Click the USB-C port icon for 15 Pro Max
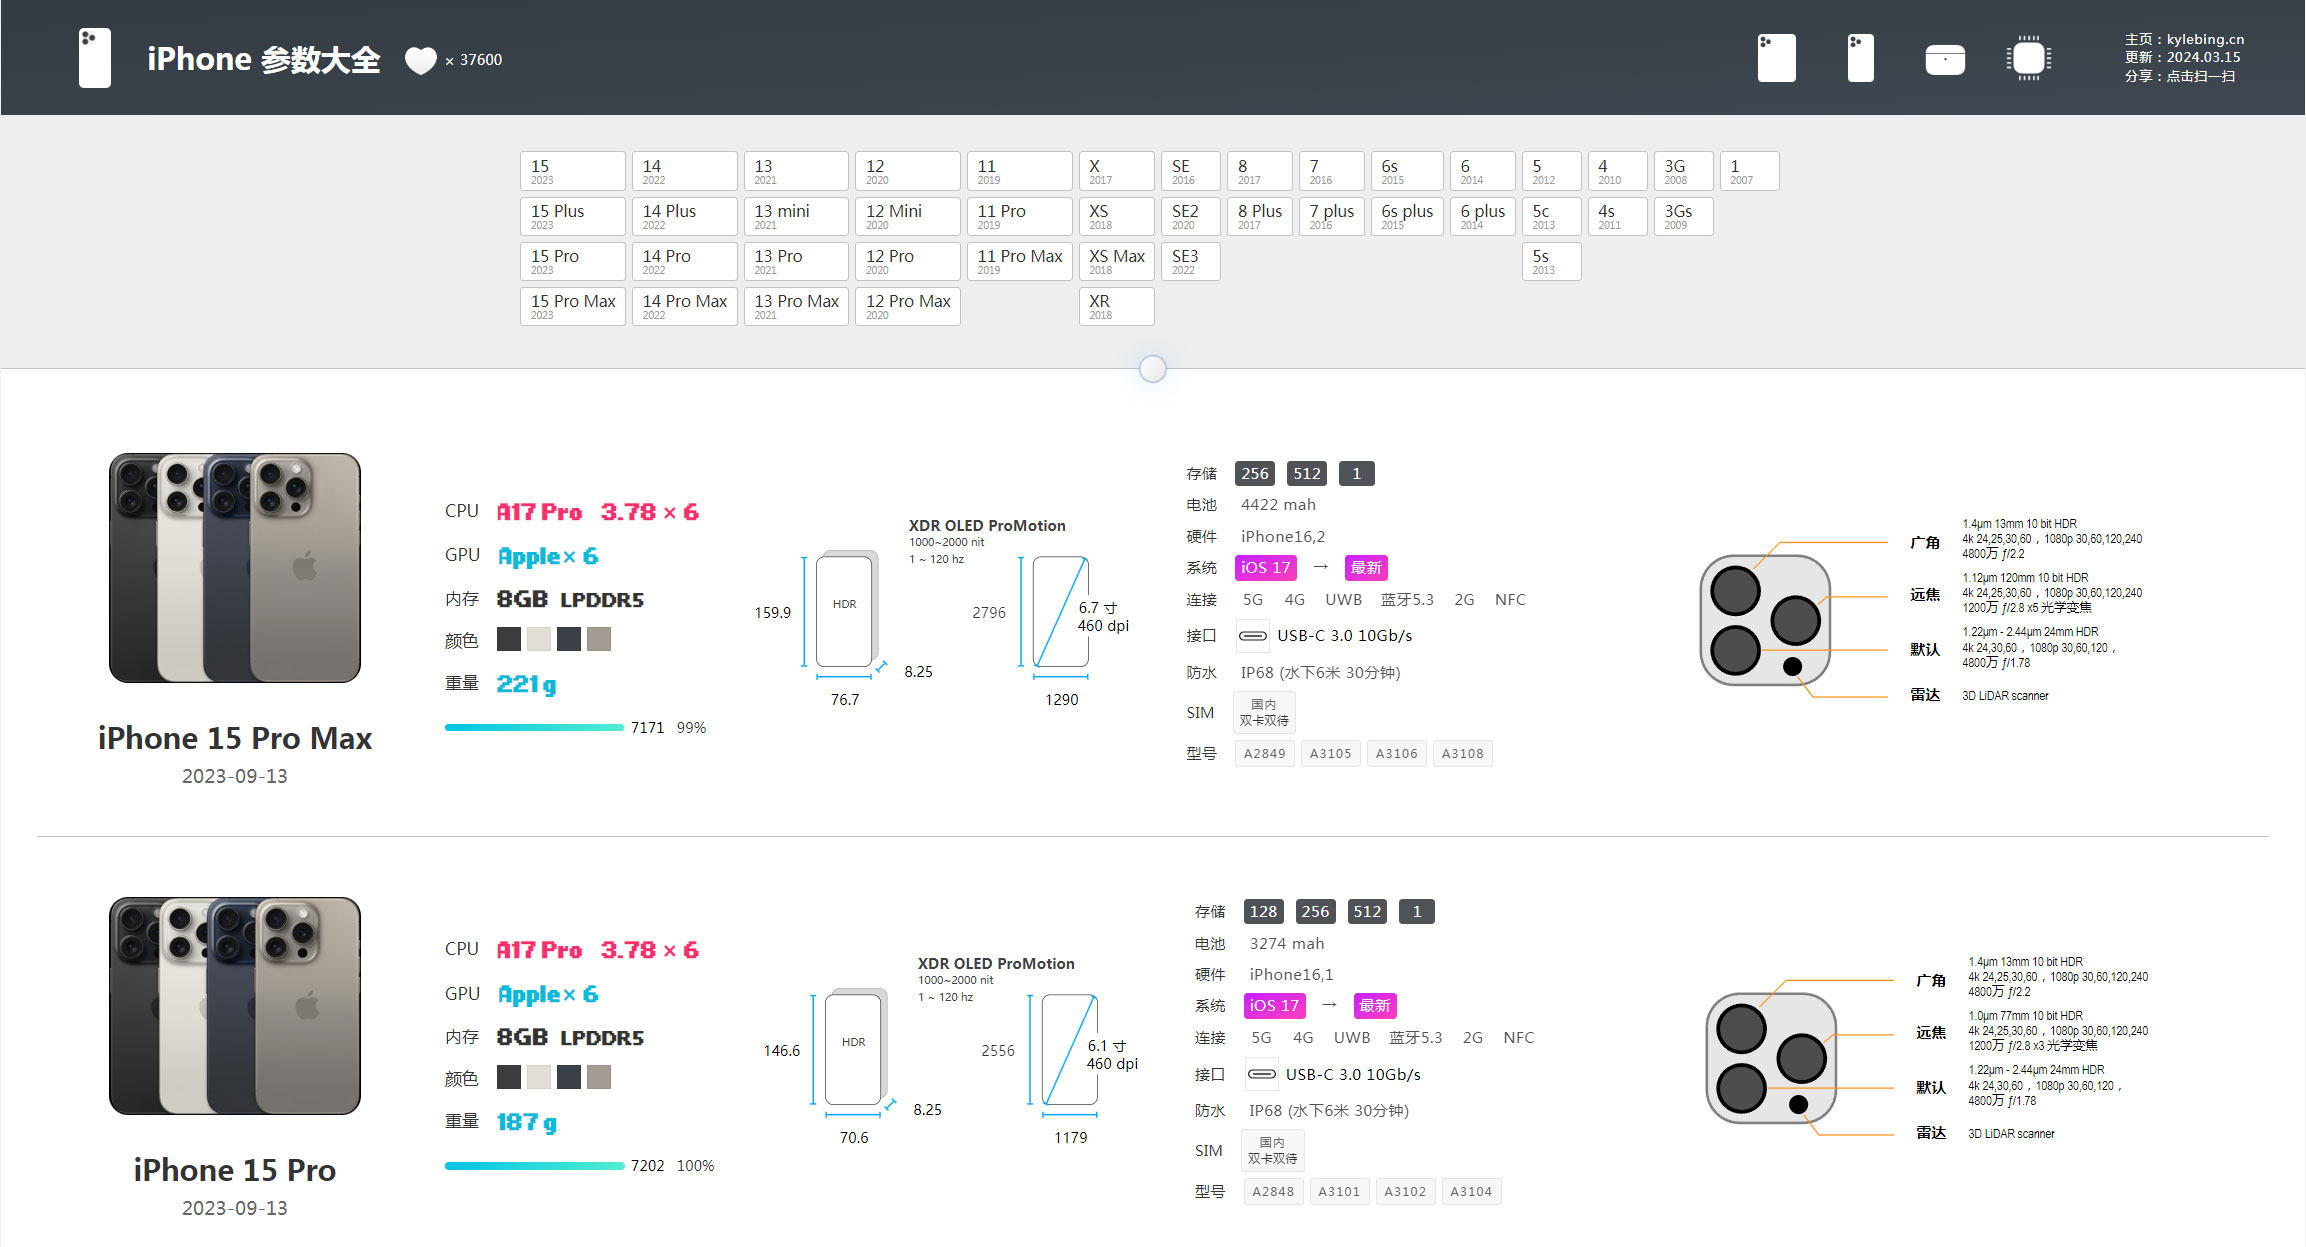Screen dimensions: 2306x1247 (1253, 636)
